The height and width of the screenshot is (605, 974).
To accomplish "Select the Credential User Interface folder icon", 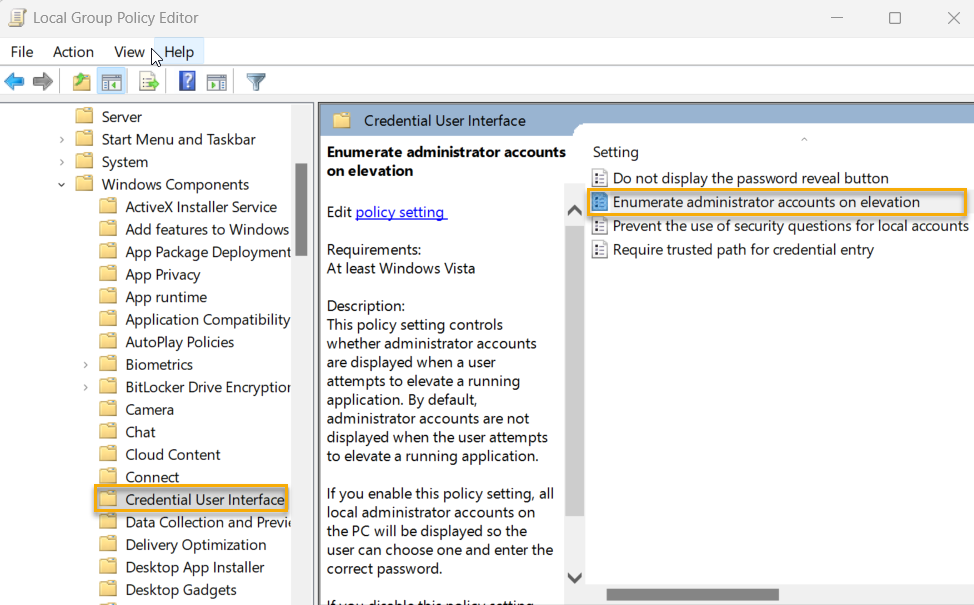I will click(110, 498).
